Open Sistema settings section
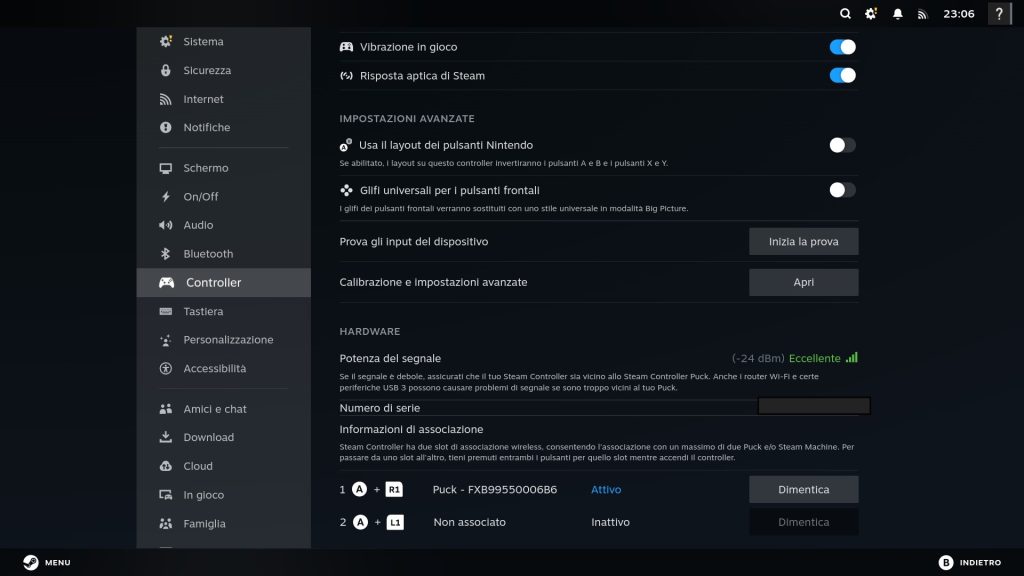This screenshot has width=1024, height=576. click(x=224, y=41)
